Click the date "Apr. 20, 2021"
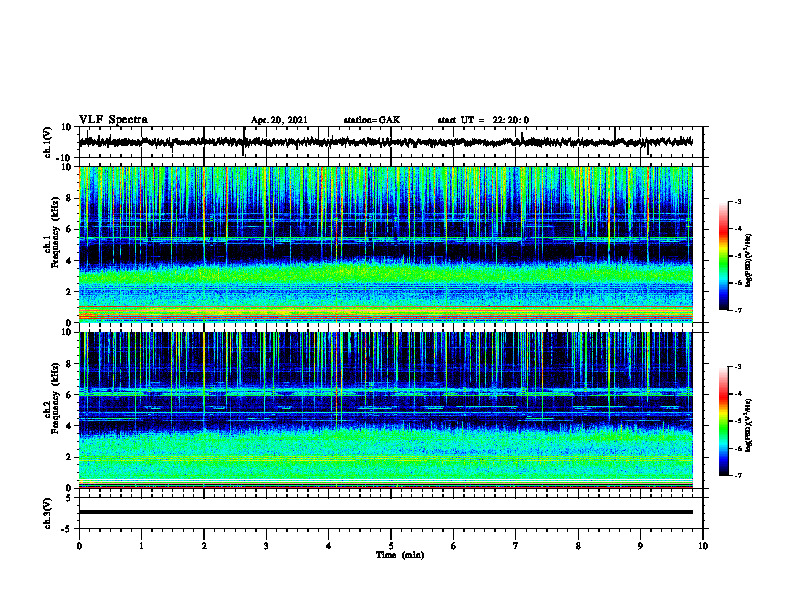The width and height of the screenshot is (792, 612). 279,120
